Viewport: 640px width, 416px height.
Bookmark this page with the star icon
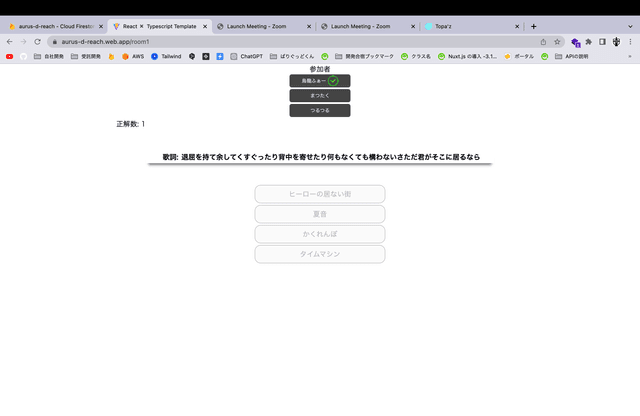point(557,42)
